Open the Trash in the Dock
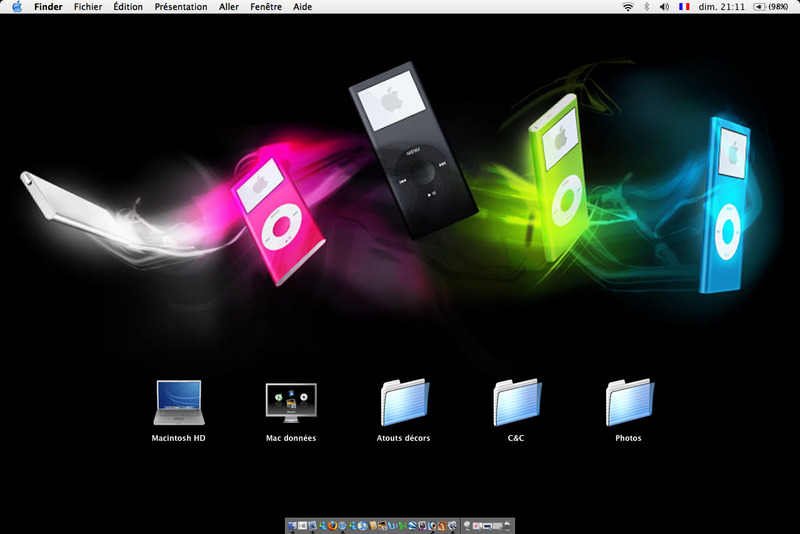Viewport: 800px width, 534px height. (x=508, y=525)
